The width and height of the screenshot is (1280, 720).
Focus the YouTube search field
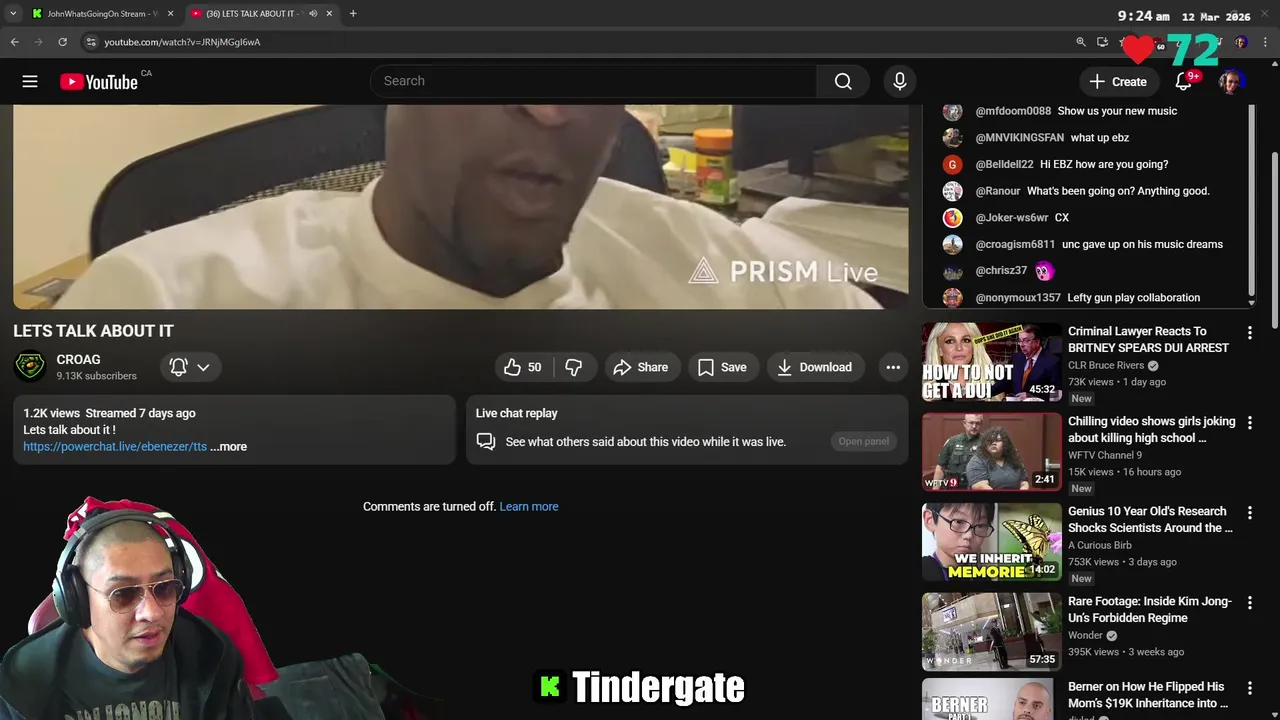coord(595,81)
